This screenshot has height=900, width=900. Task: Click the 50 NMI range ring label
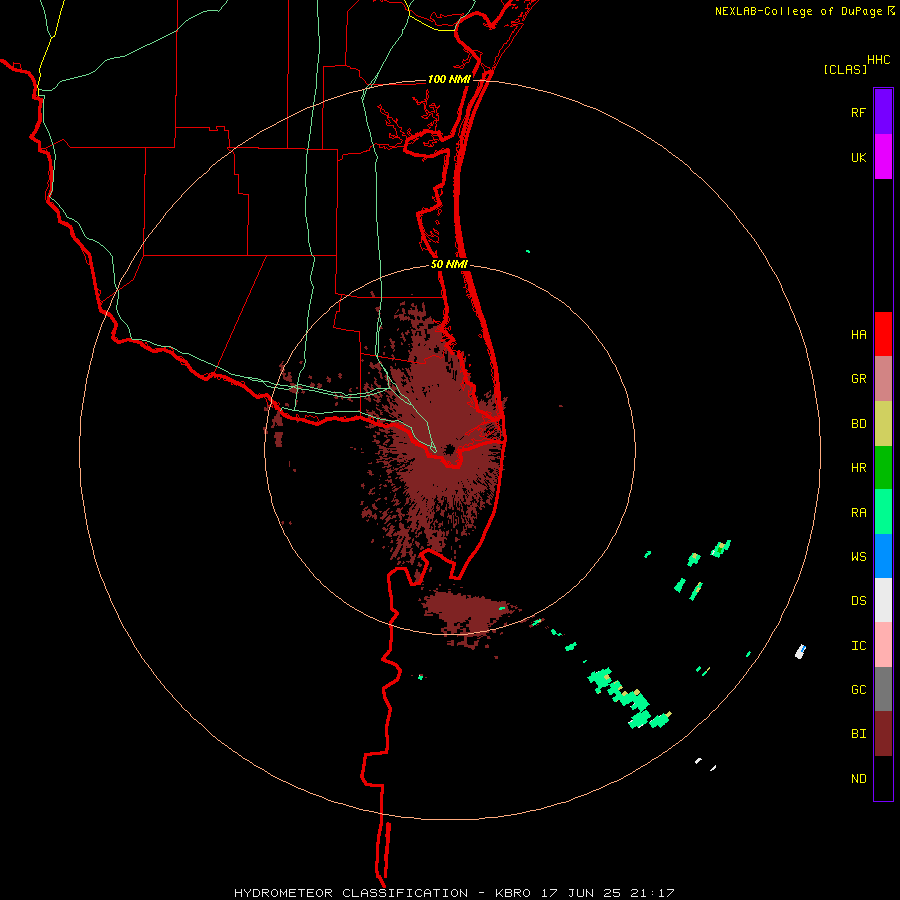pos(449,265)
